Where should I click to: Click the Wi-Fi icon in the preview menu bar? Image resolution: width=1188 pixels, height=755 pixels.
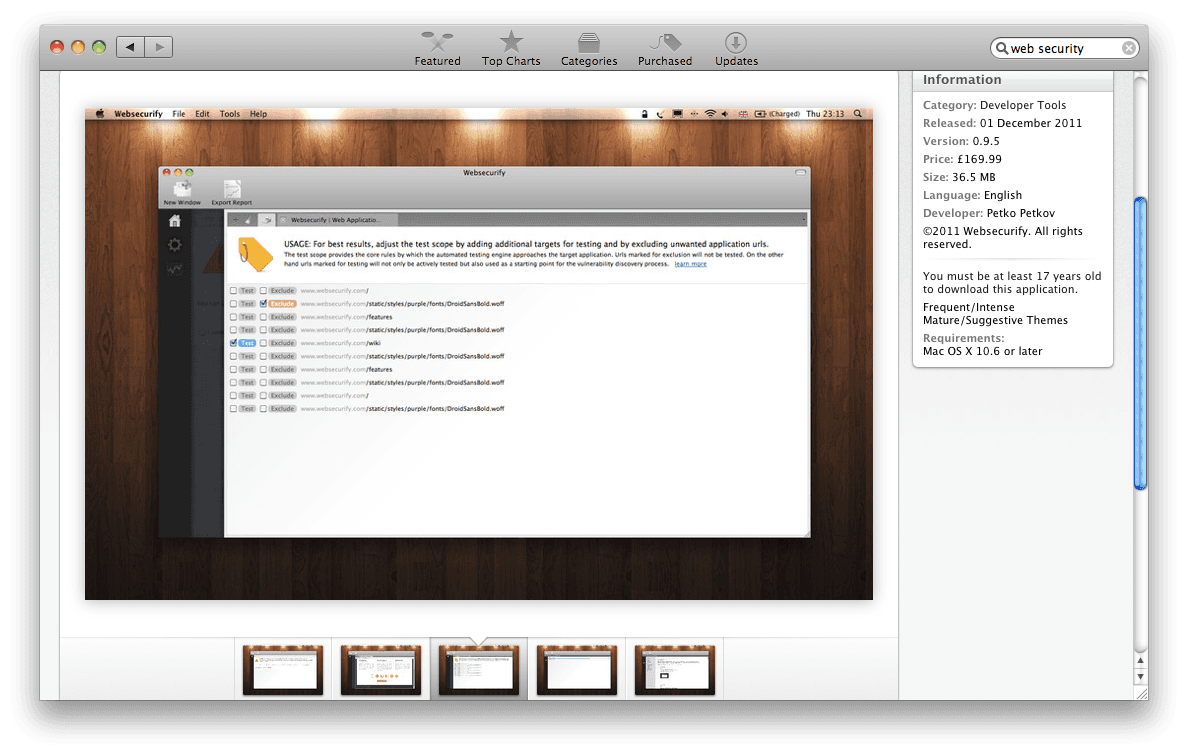pyautogui.click(x=710, y=114)
